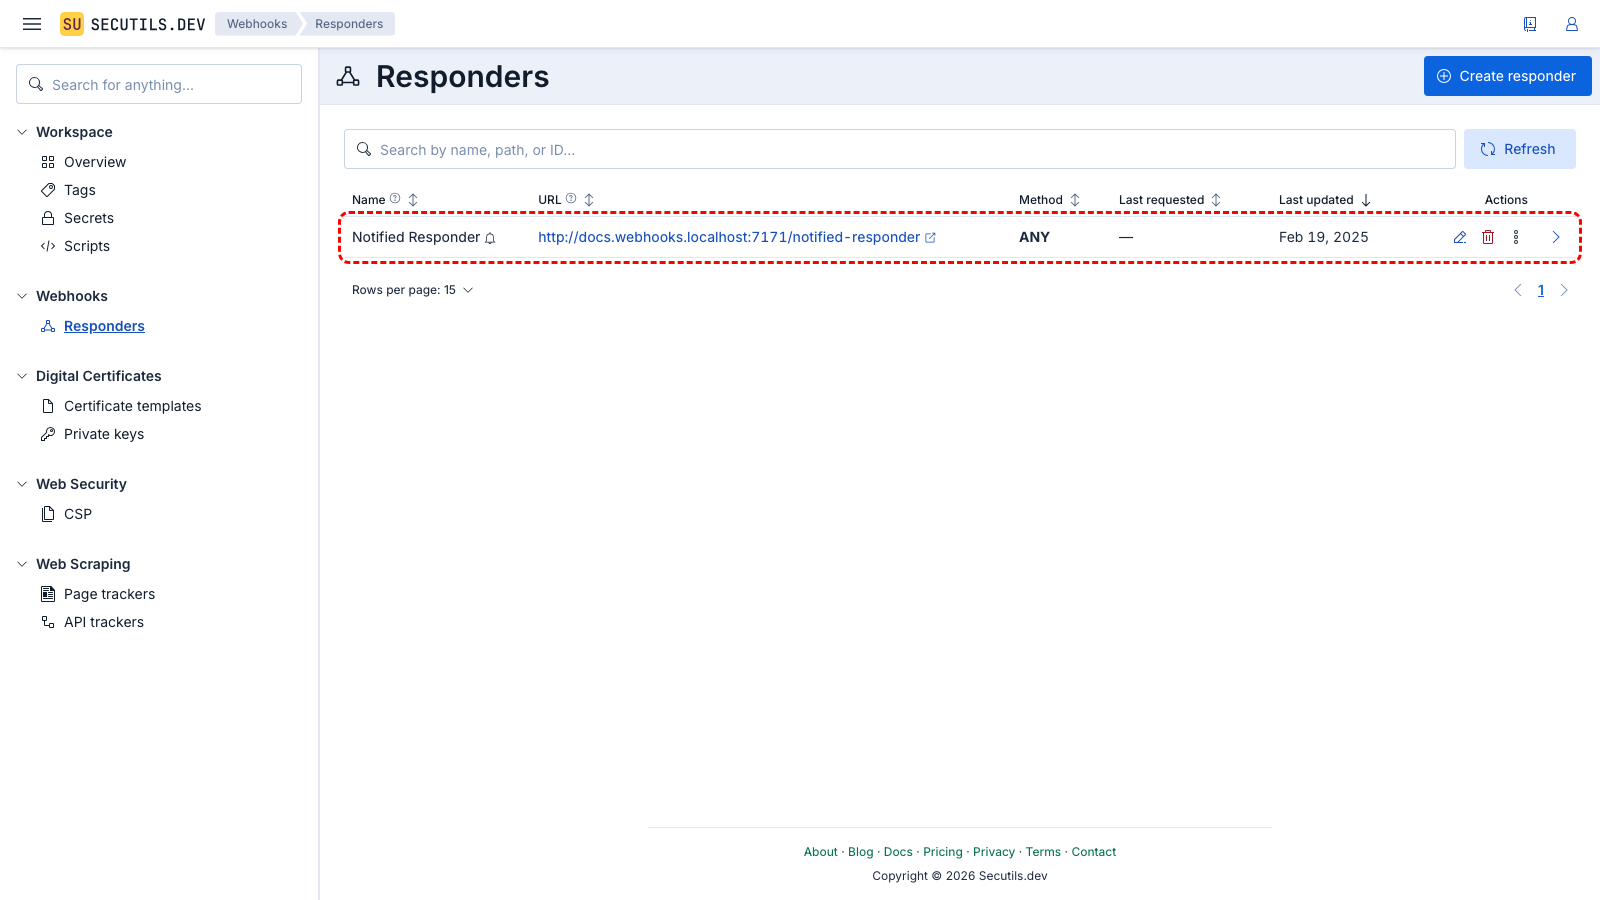Edit the Notified Responder with pencil icon
This screenshot has height=900, width=1600.
(1460, 237)
